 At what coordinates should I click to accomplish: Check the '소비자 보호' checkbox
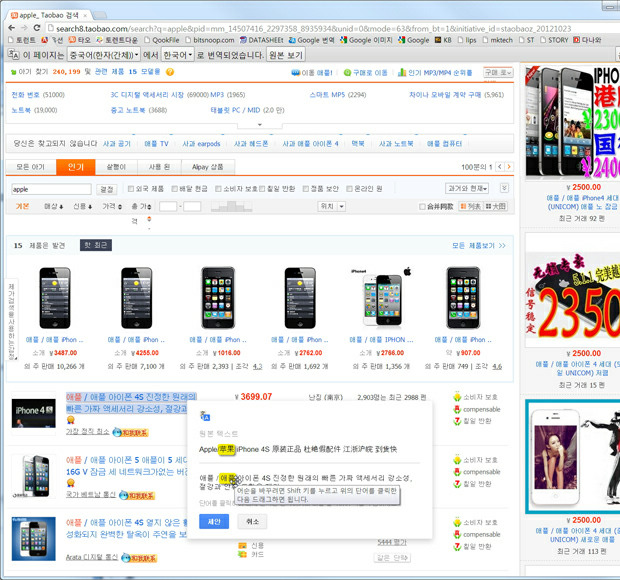pos(218,189)
